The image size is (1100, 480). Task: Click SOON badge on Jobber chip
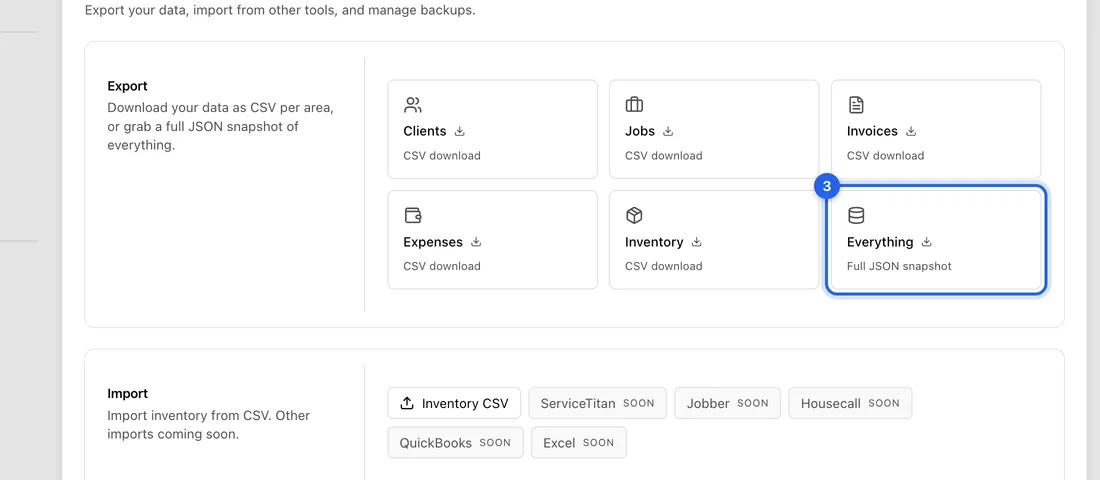pos(753,404)
